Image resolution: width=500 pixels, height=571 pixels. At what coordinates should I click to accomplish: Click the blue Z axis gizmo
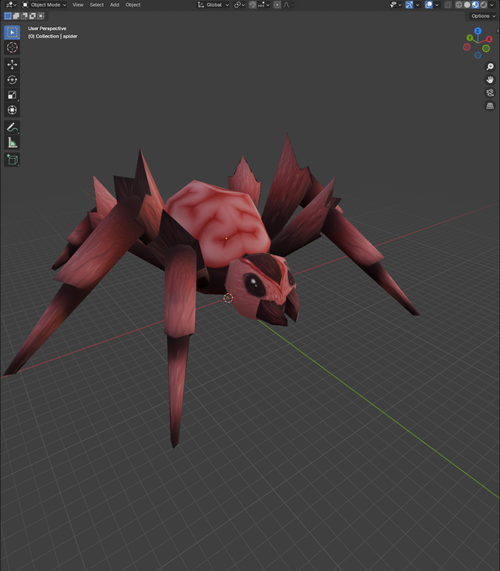[x=478, y=31]
